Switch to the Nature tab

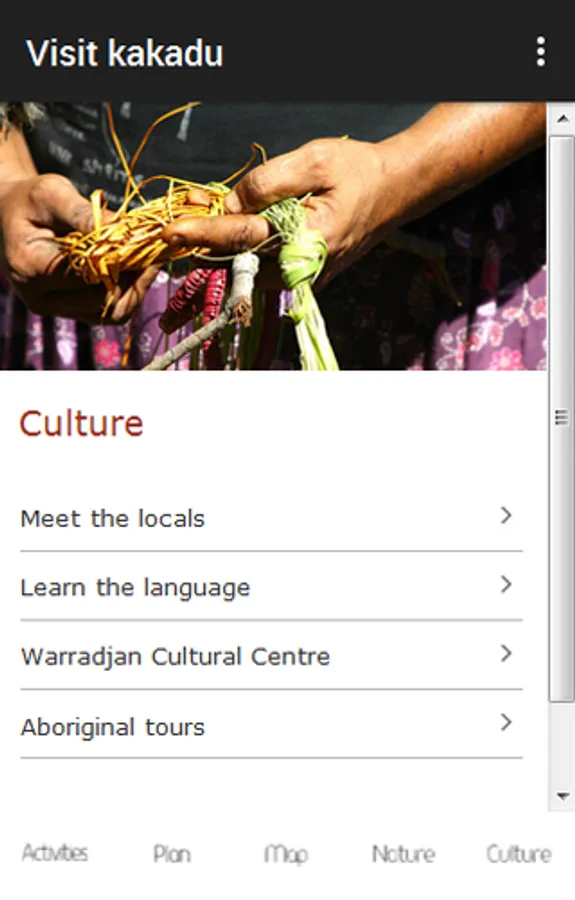click(x=403, y=854)
